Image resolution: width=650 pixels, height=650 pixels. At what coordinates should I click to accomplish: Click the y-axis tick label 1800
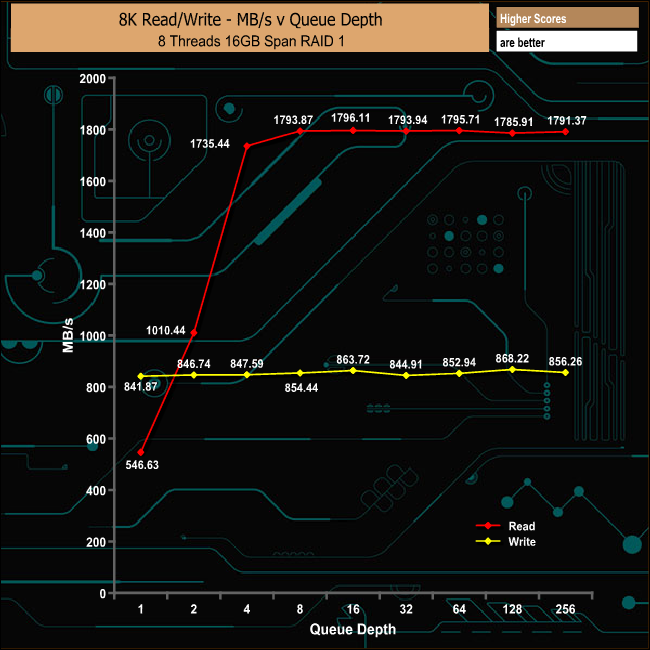click(93, 130)
